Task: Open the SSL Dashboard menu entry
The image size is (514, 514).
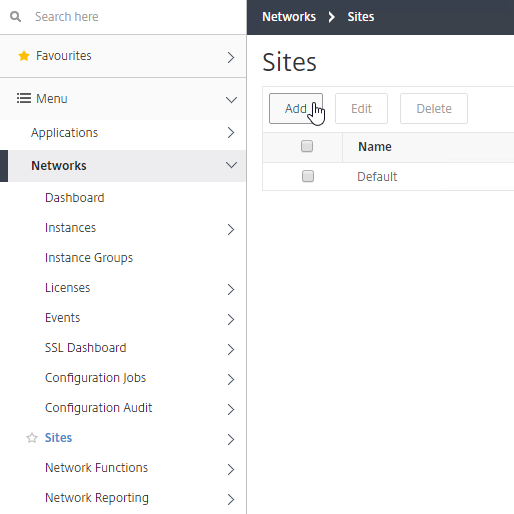Action: tap(86, 348)
